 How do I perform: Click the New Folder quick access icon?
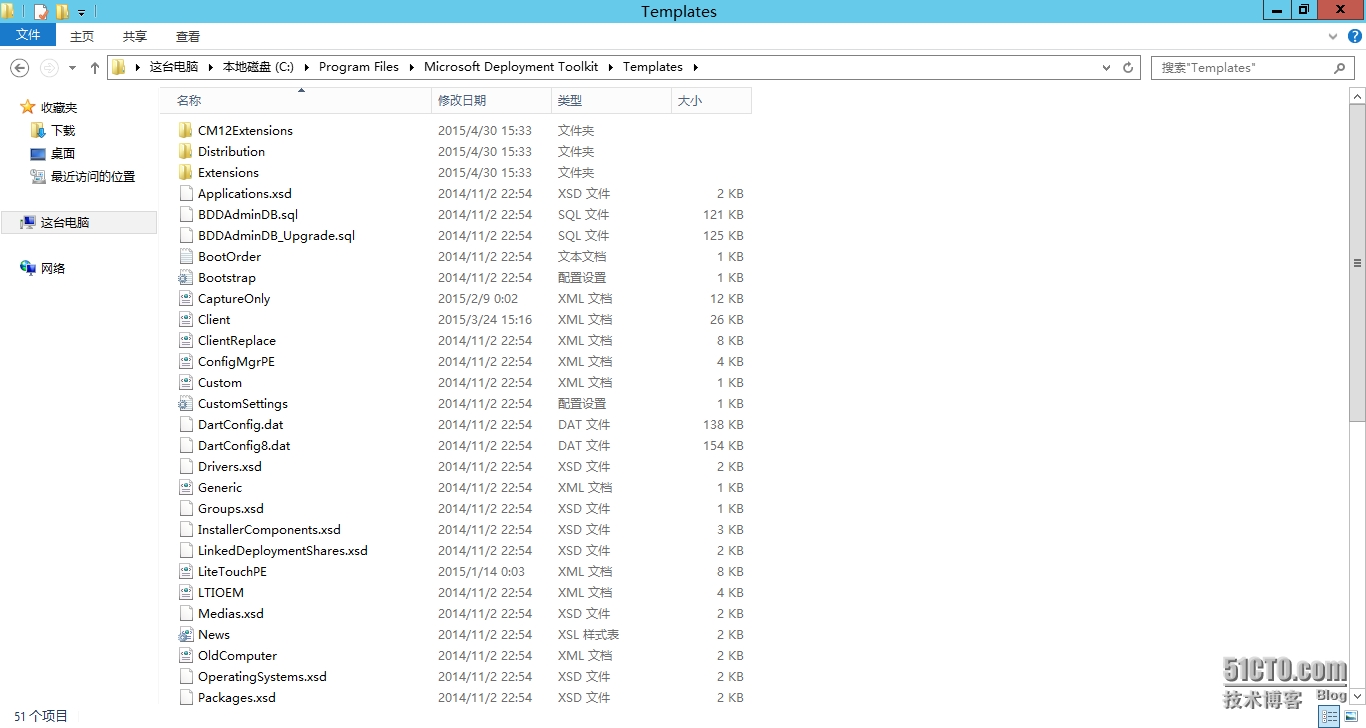pyautogui.click(x=62, y=12)
